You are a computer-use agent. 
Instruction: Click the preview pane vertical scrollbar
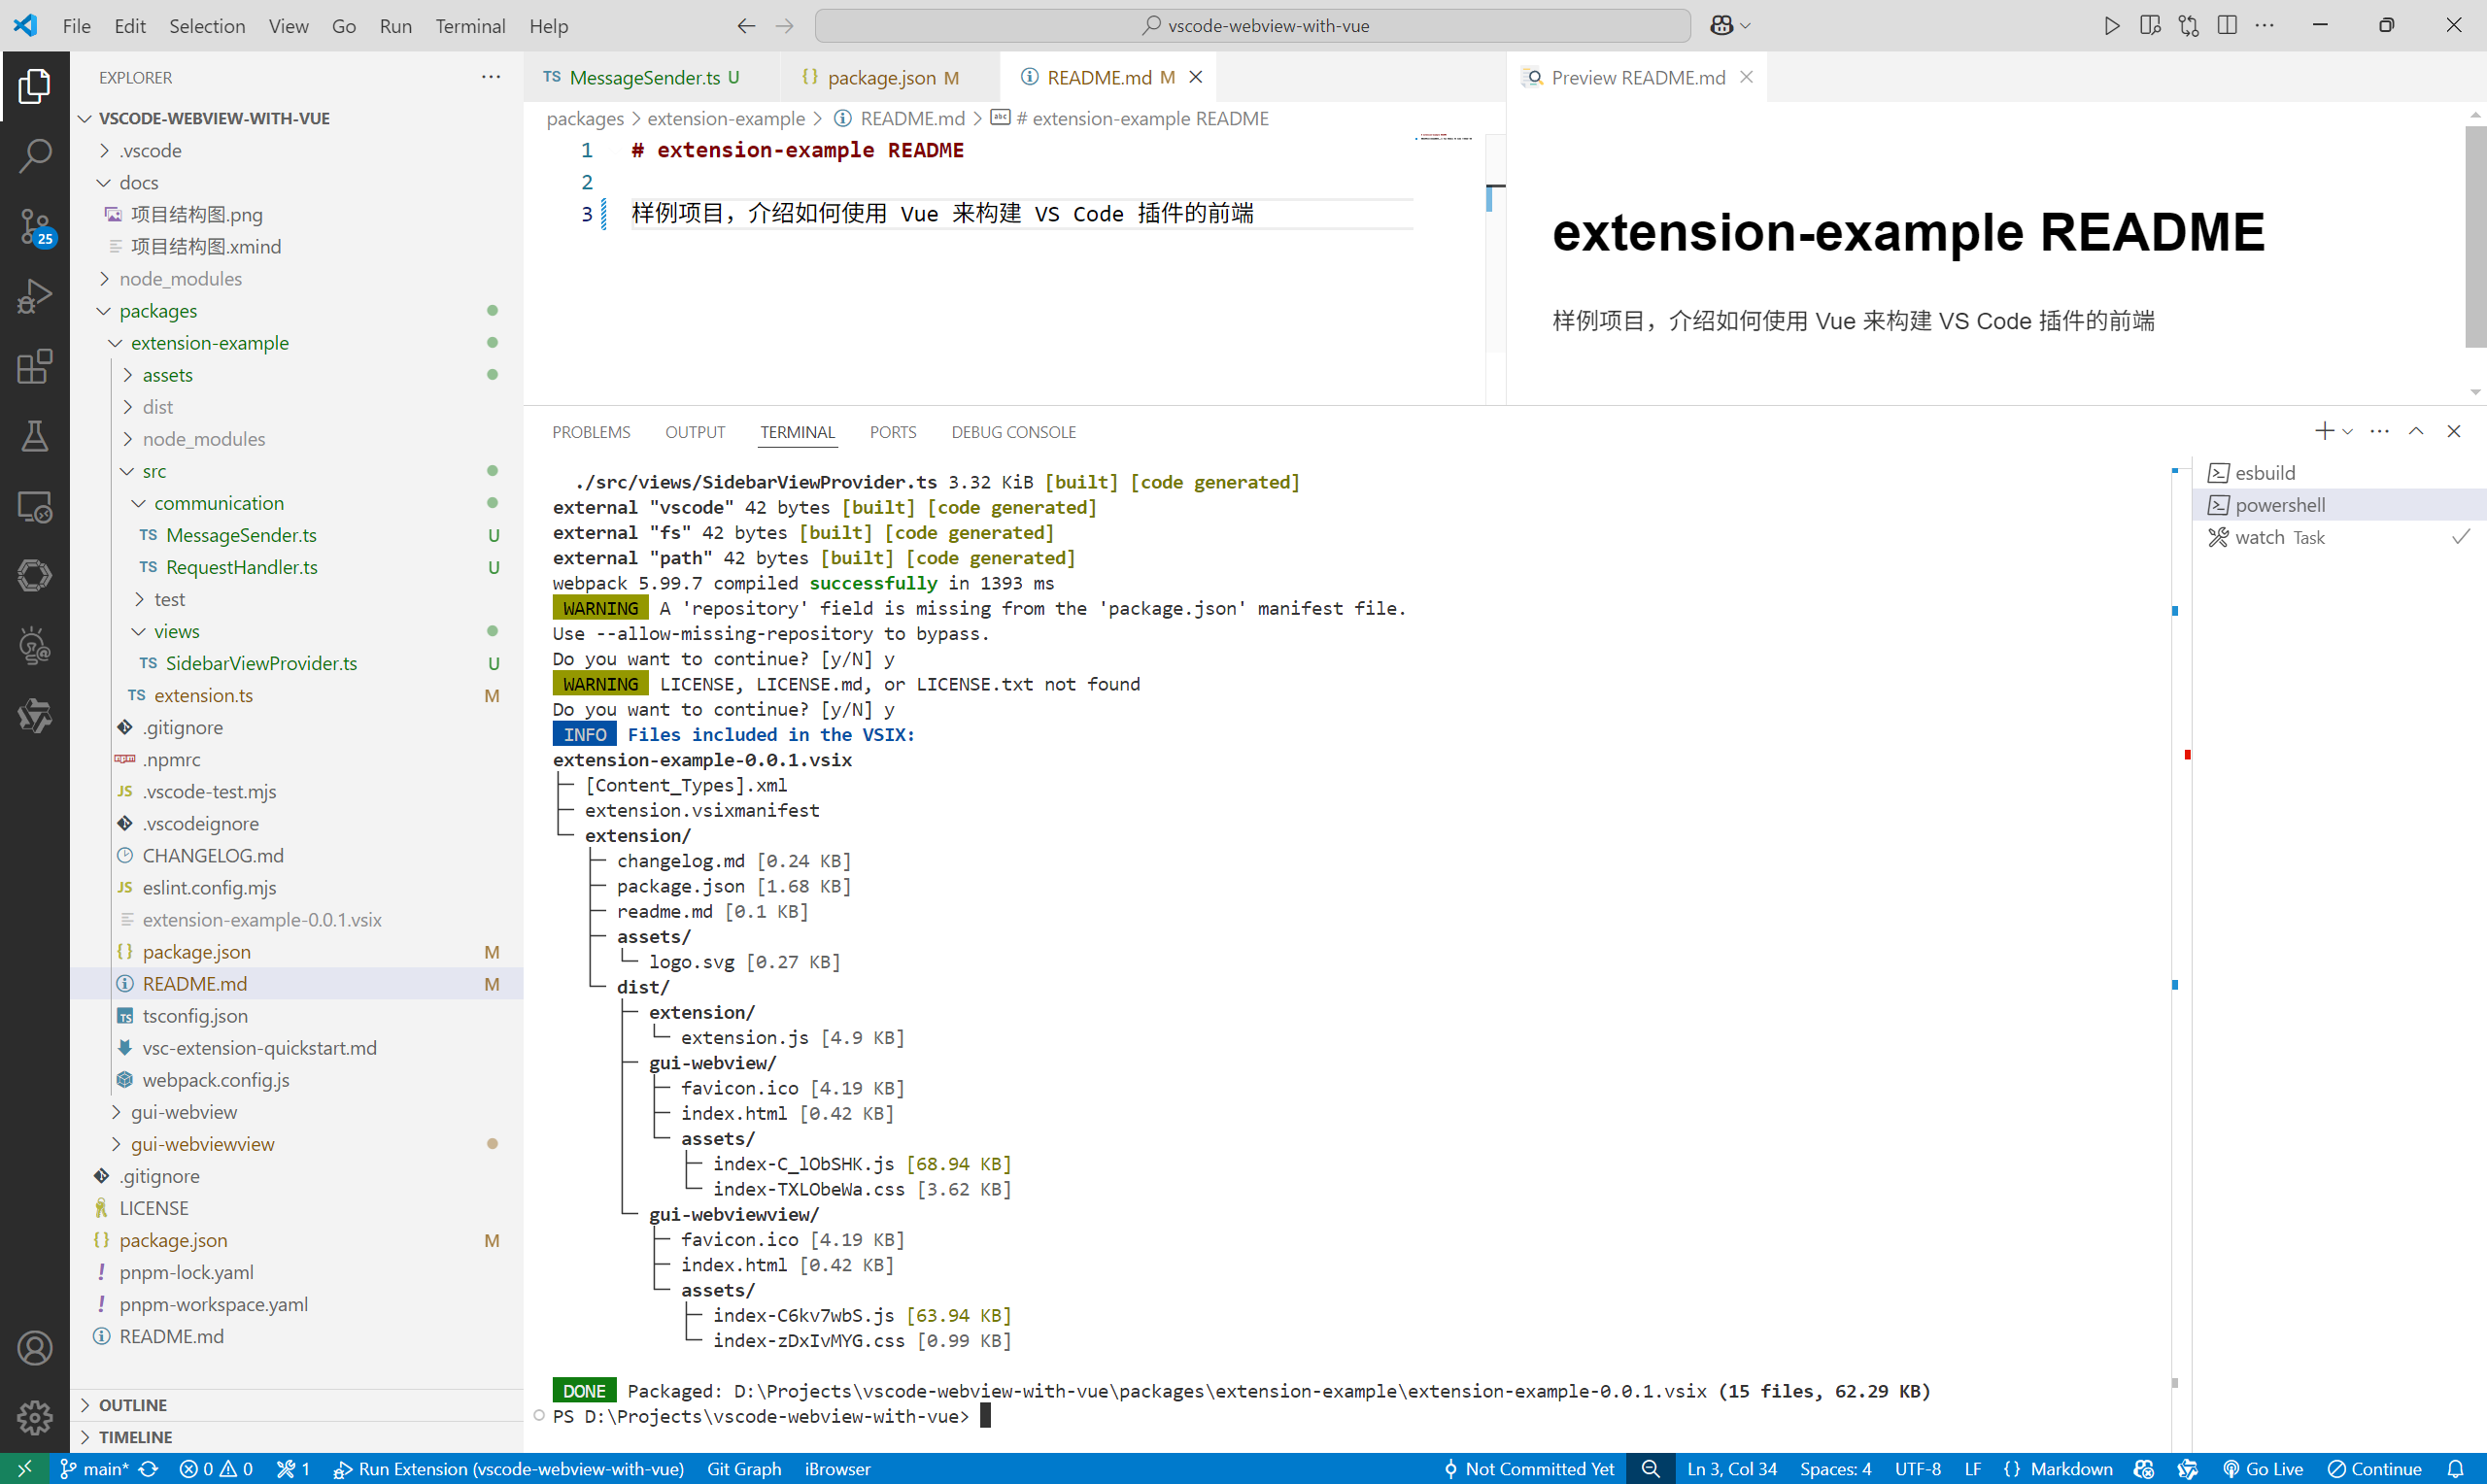click(2475, 236)
